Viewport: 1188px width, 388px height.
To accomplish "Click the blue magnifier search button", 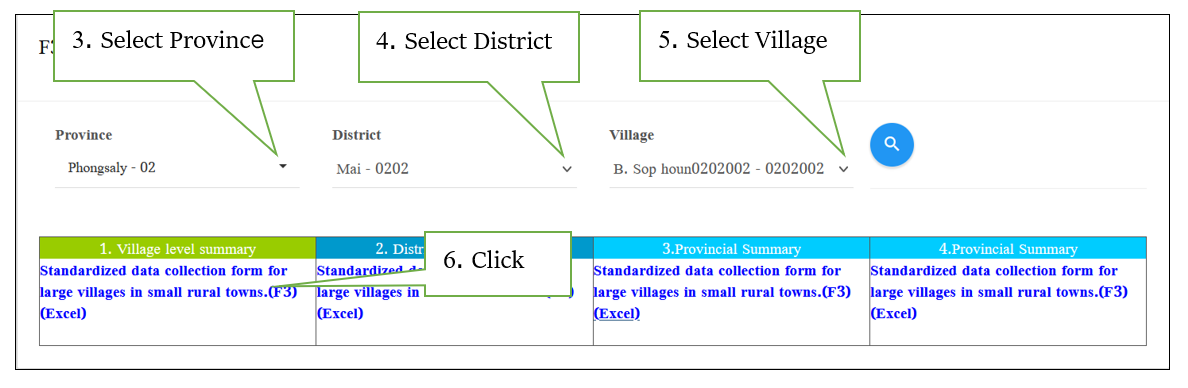I will [x=892, y=144].
